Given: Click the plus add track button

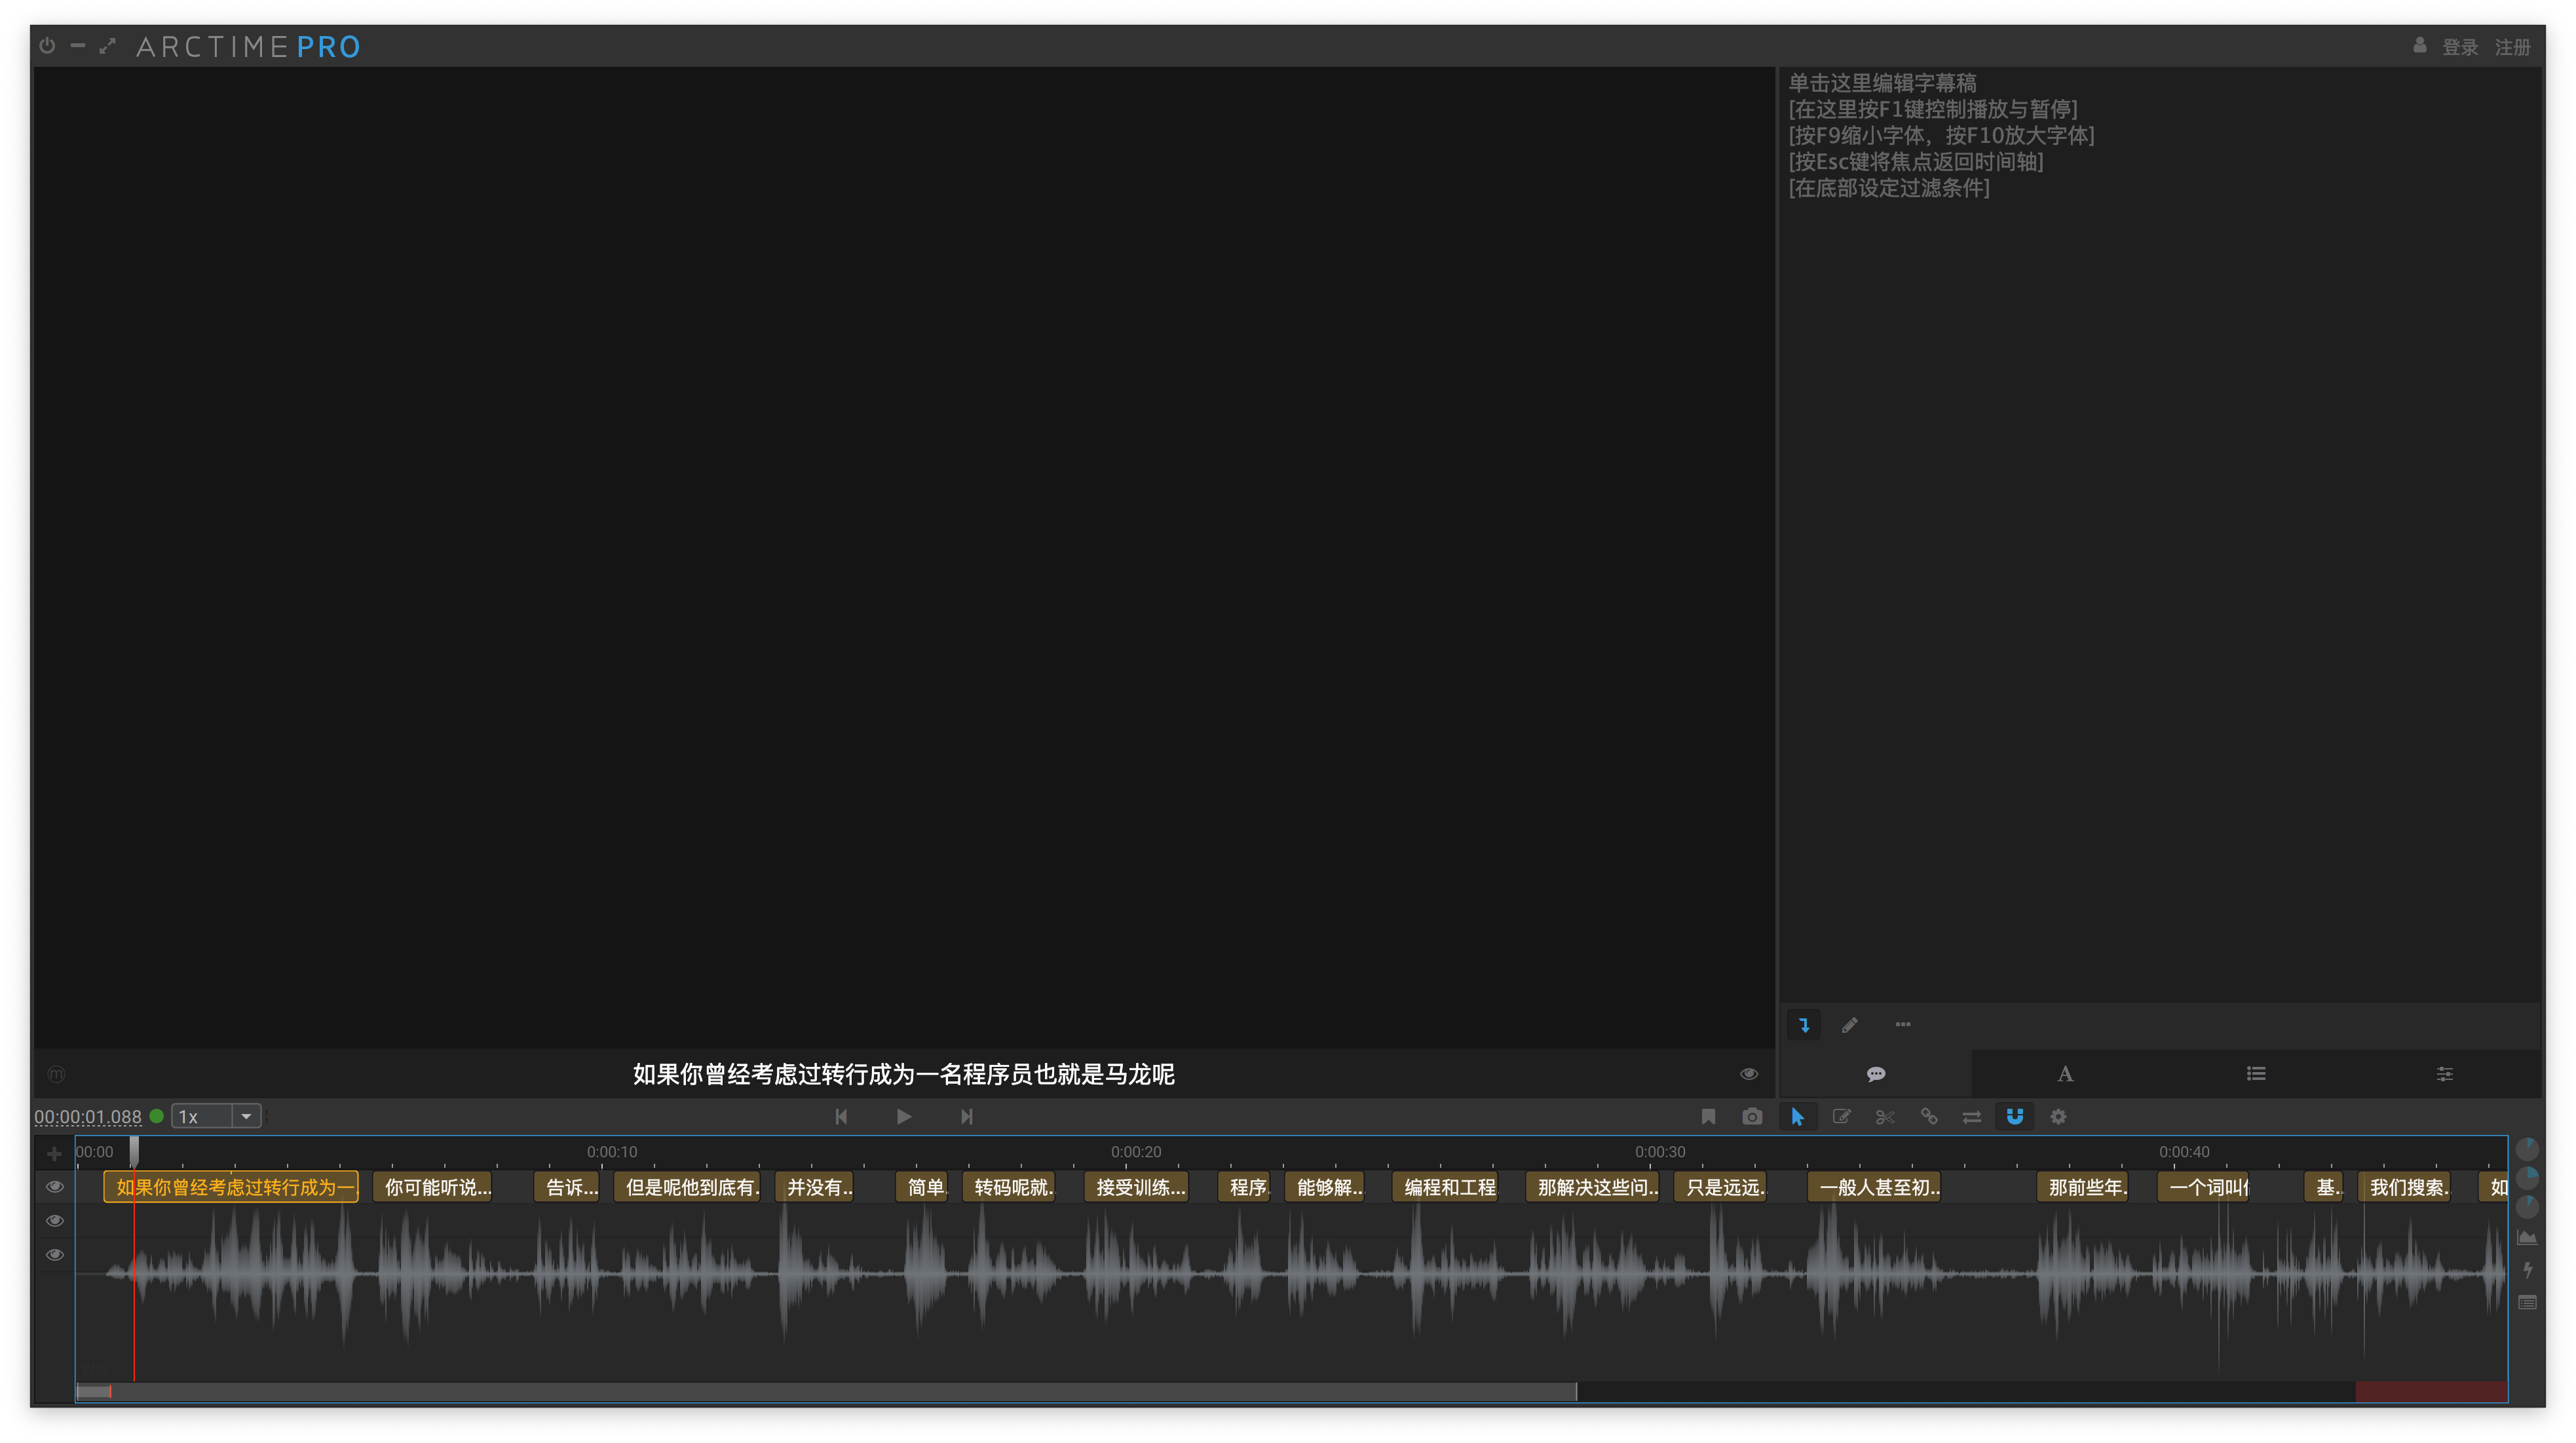Looking at the screenshot, I should click(x=55, y=1154).
